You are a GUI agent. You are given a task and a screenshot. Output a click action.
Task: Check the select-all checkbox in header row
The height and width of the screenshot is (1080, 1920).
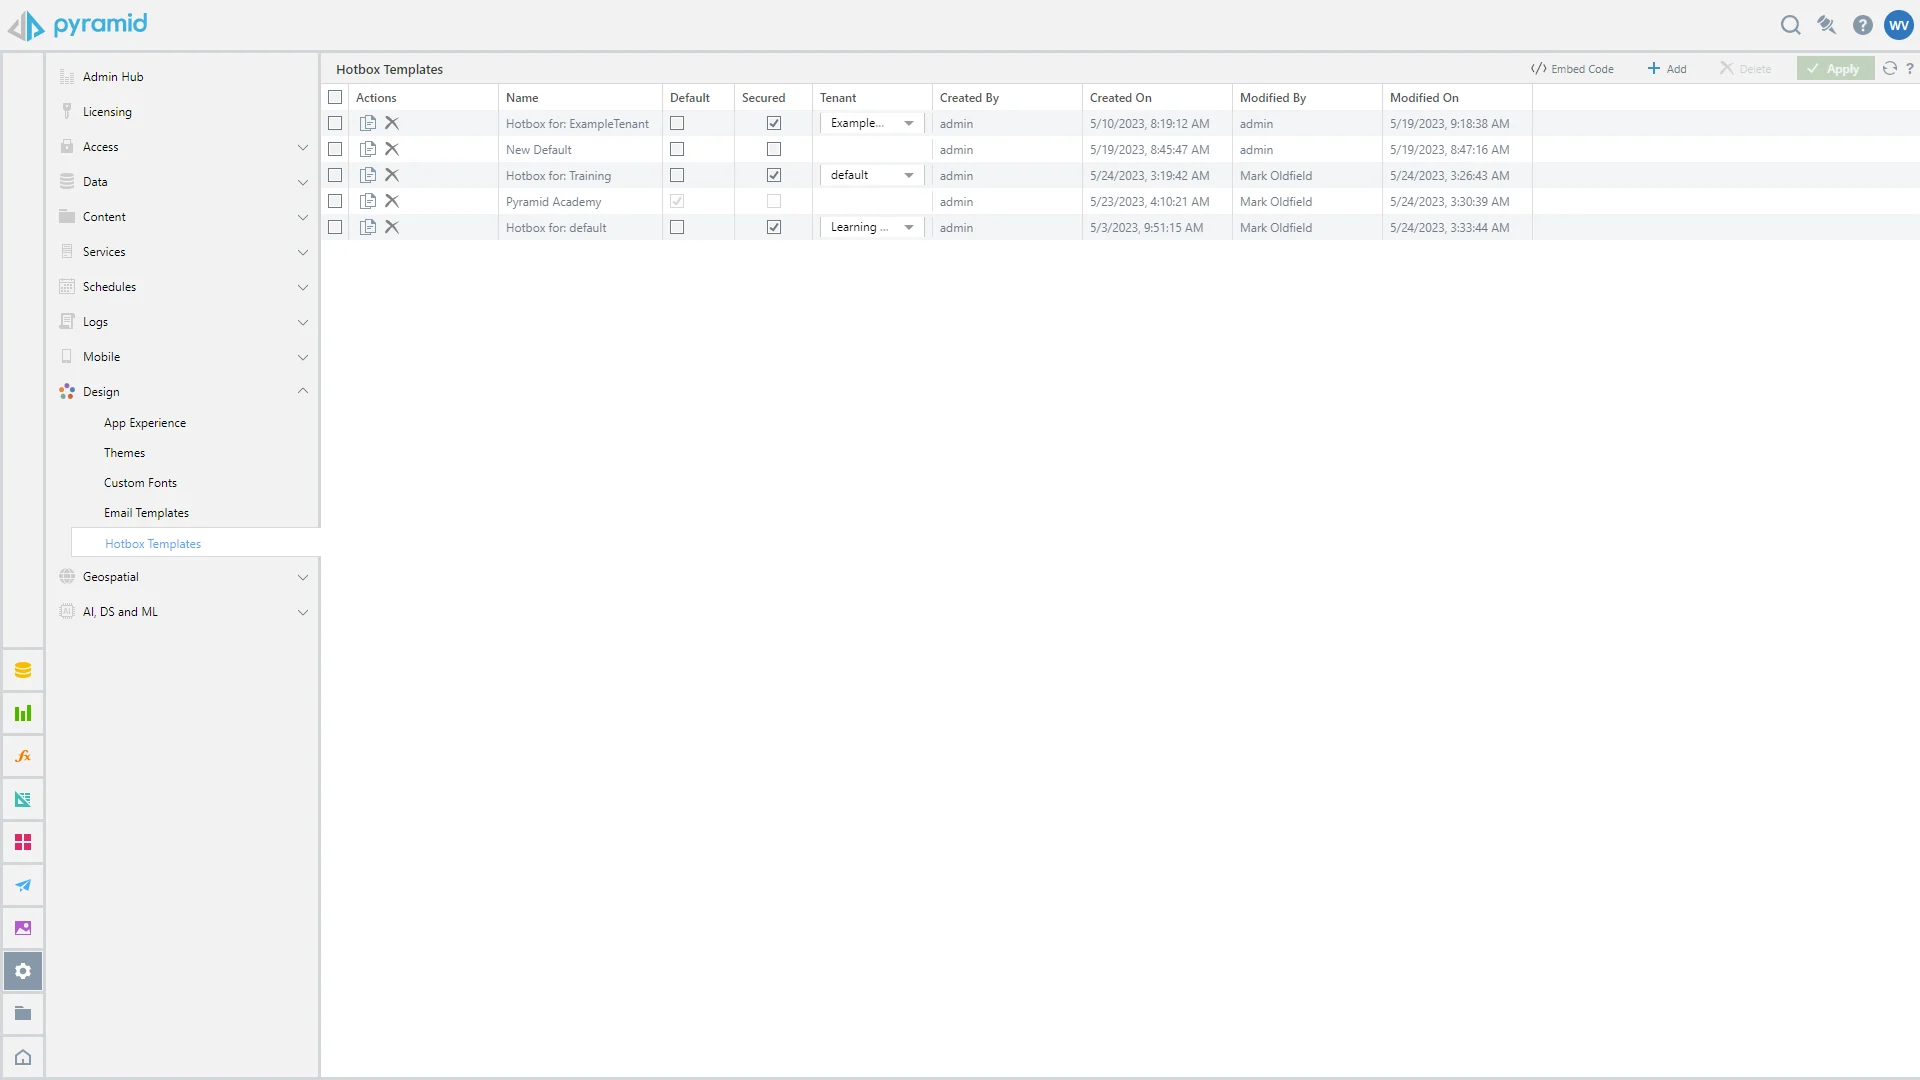click(335, 97)
